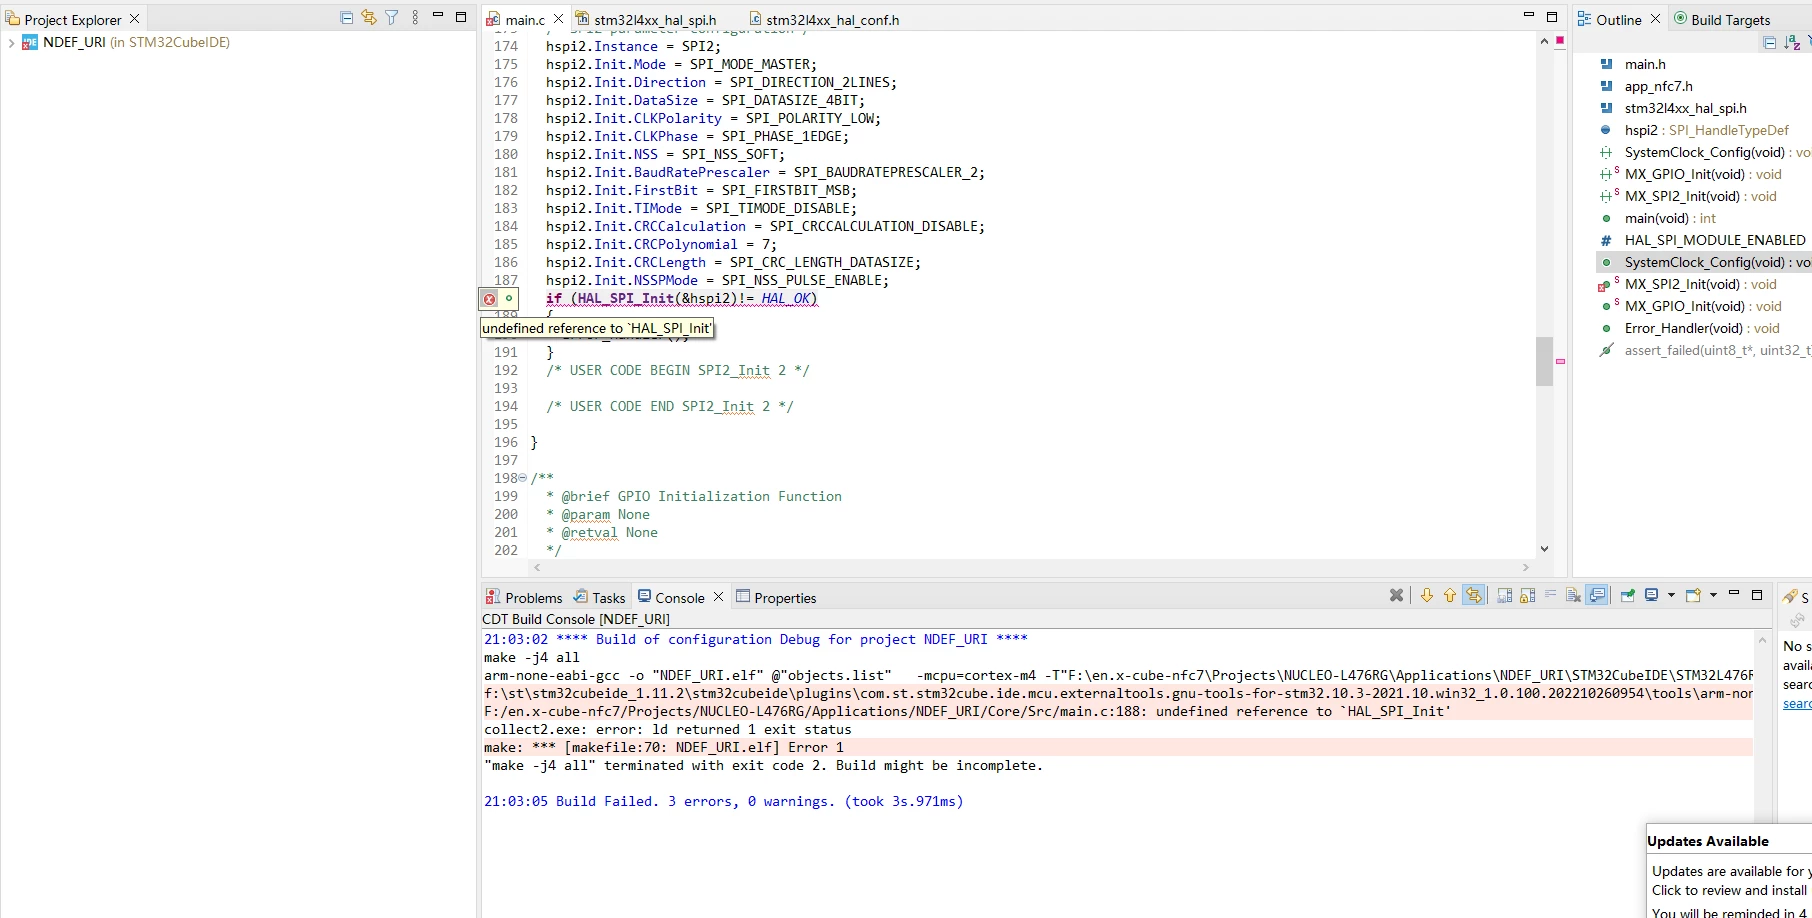1812x918 pixels.
Task: Sort Outline entries alphabetically
Action: [x=1792, y=42]
